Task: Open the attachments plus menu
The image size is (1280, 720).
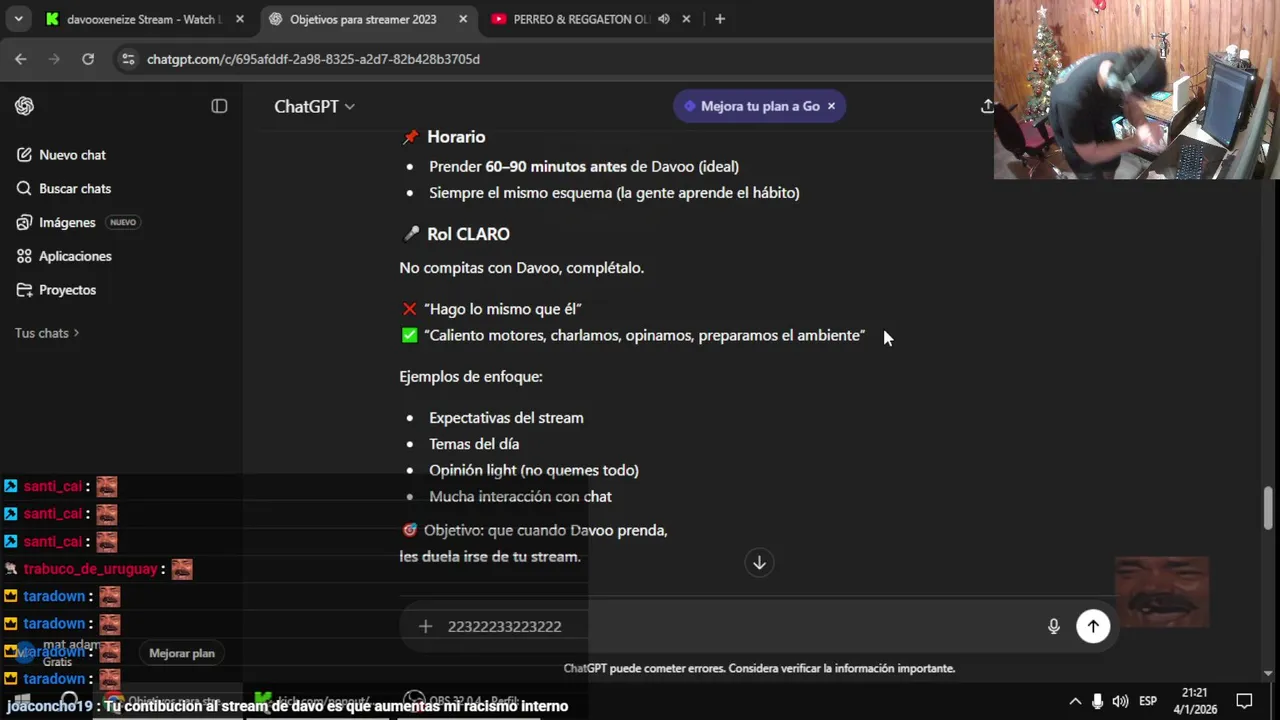Action: coord(425,626)
